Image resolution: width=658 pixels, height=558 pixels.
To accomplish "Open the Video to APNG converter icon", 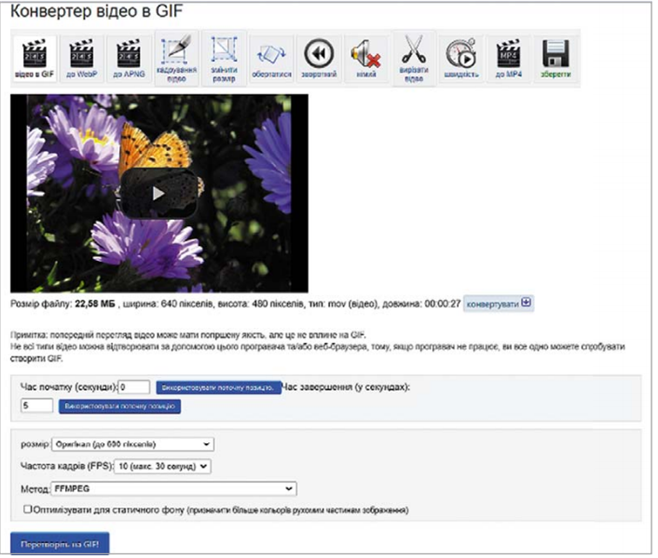I will pos(130,59).
